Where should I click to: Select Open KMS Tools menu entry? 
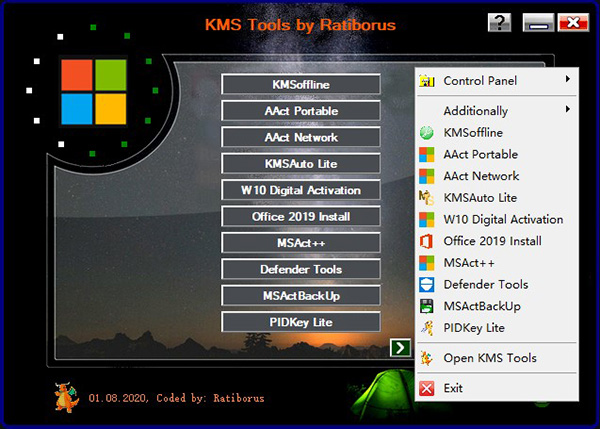pyautogui.click(x=497, y=358)
